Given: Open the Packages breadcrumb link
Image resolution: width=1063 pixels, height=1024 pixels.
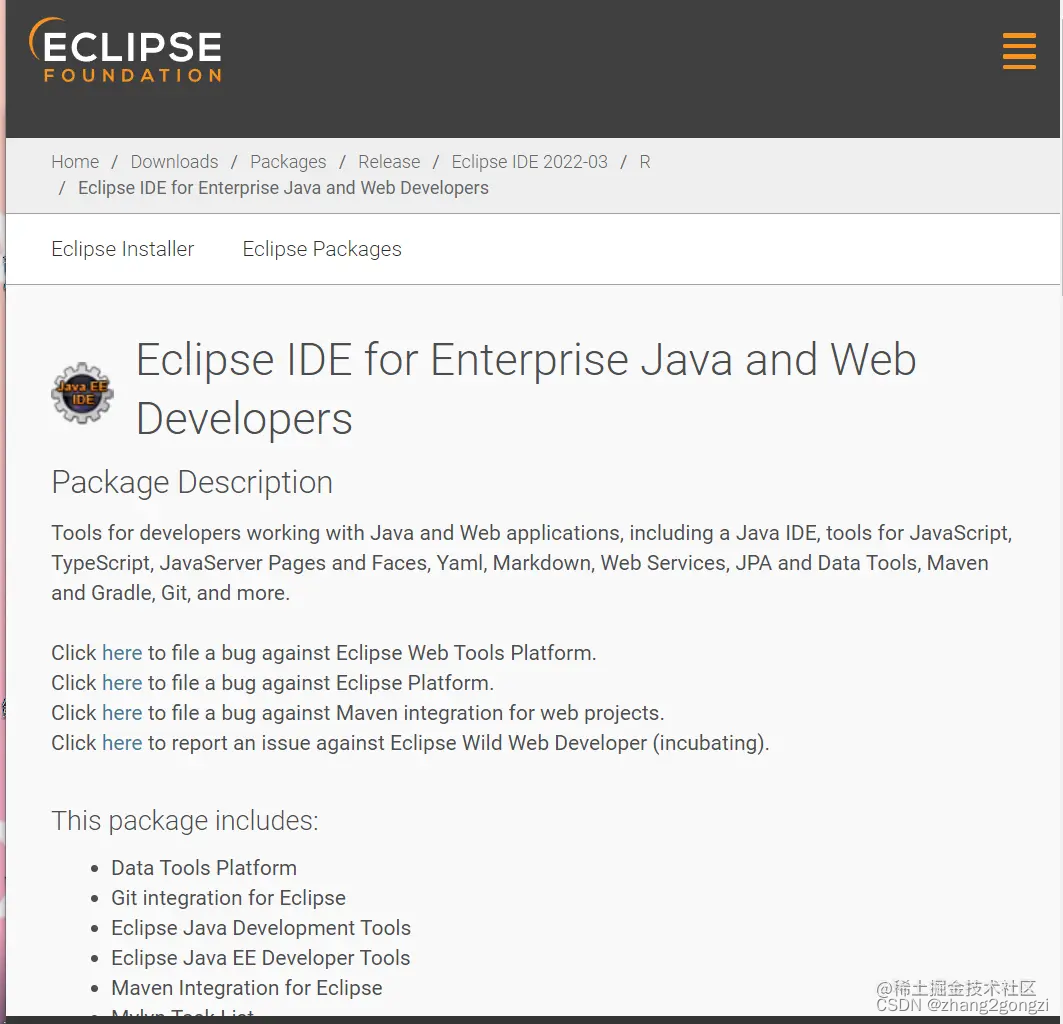Looking at the screenshot, I should click(x=288, y=161).
